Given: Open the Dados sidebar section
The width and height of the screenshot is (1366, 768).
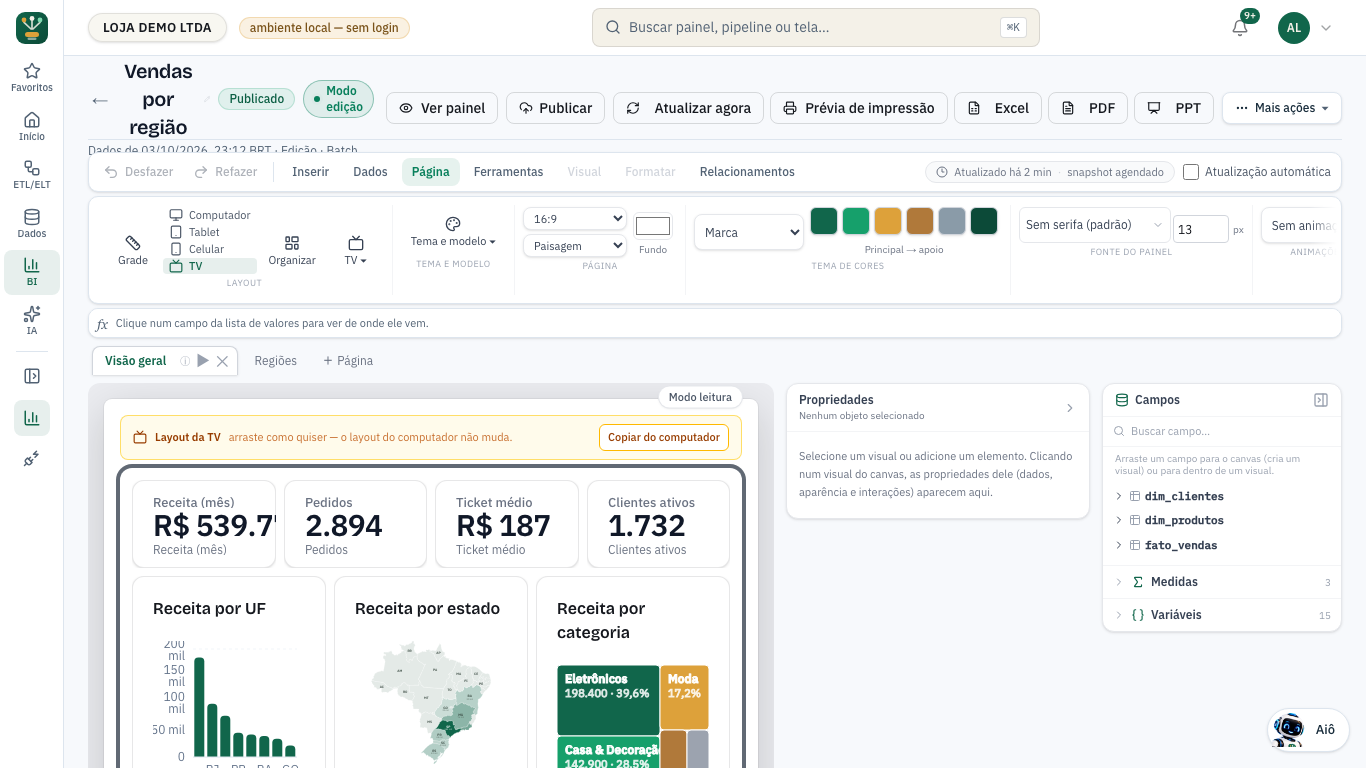Looking at the screenshot, I should click(x=32, y=224).
